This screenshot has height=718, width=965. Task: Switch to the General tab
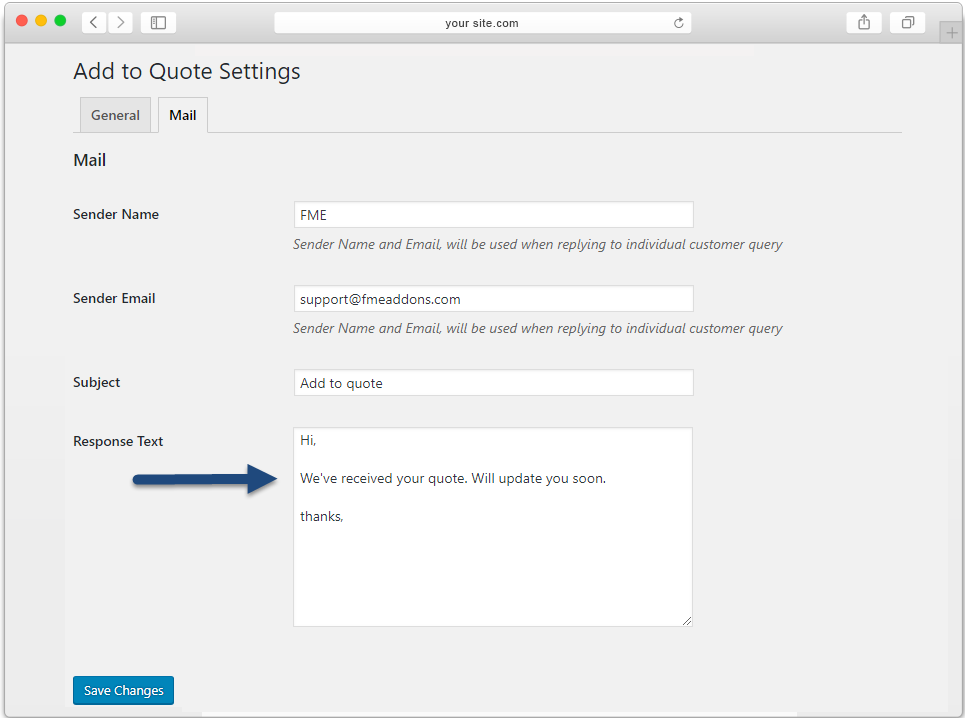[x=115, y=115]
